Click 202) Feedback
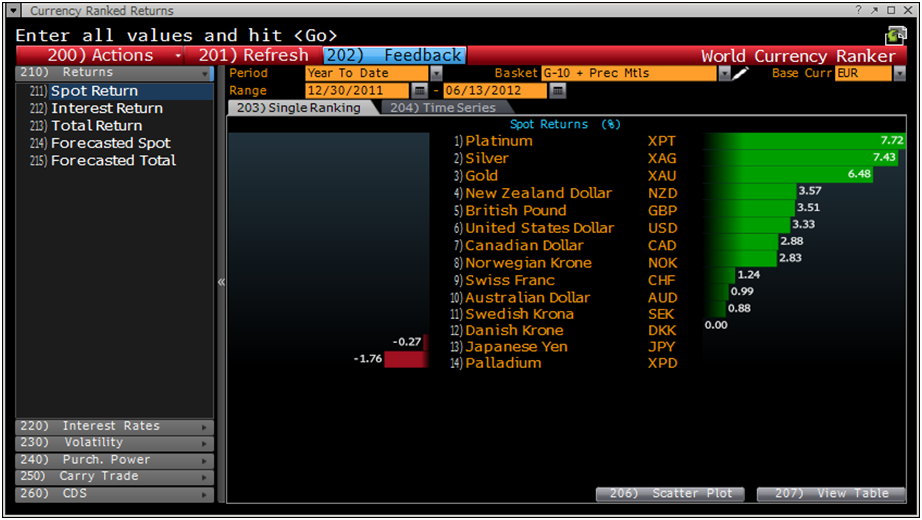 [395, 55]
